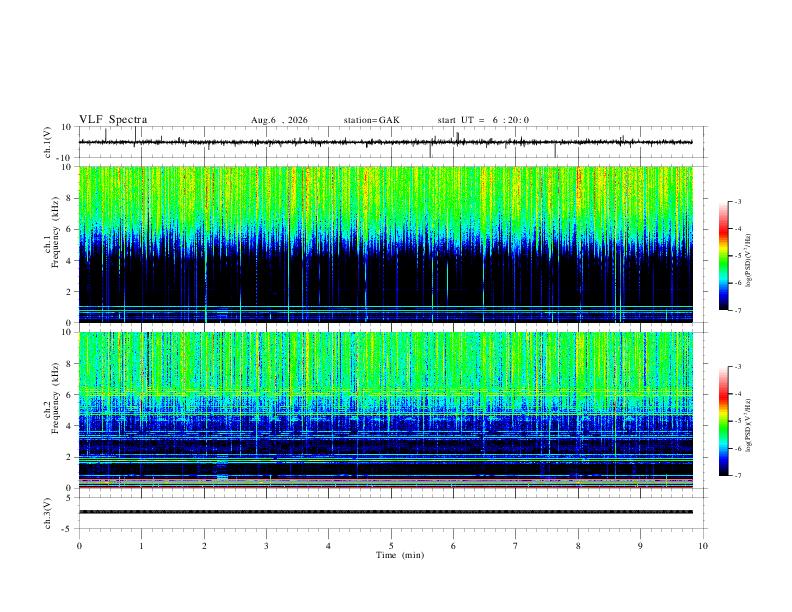This screenshot has height=612, width=792.
Task: Click the -3 label on upper colorbar
Action: tap(738, 201)
